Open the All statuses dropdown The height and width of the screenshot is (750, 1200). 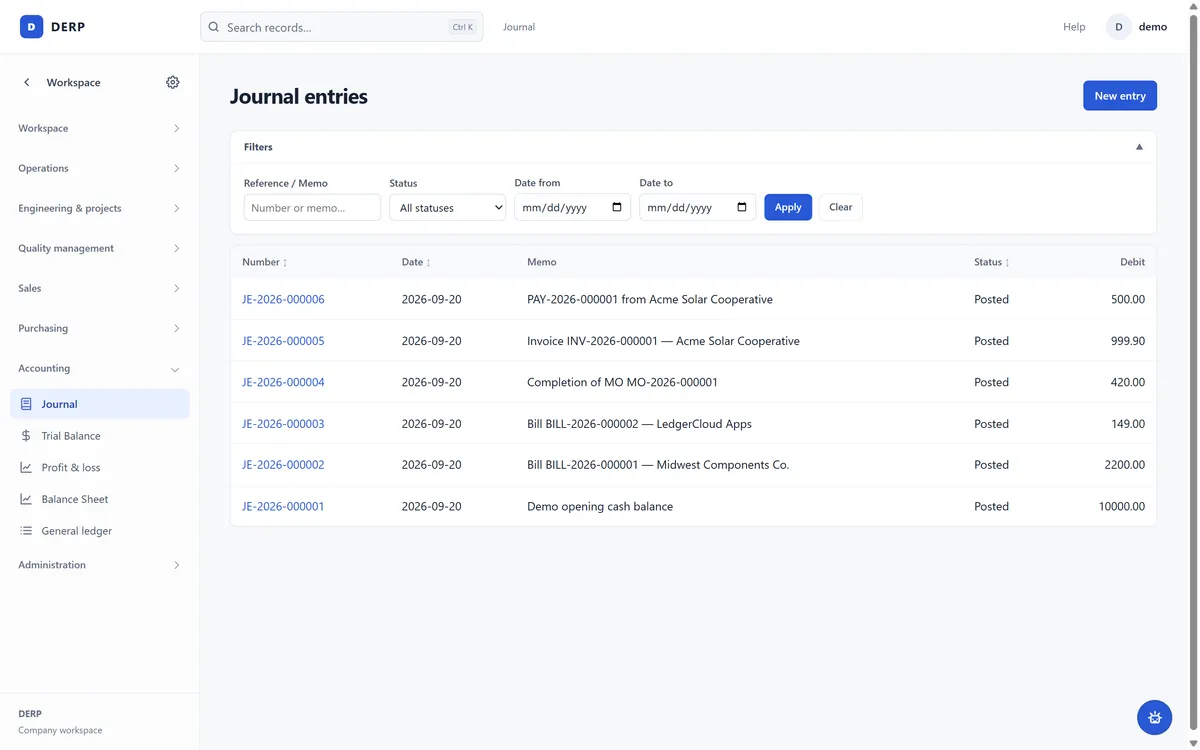447,207
